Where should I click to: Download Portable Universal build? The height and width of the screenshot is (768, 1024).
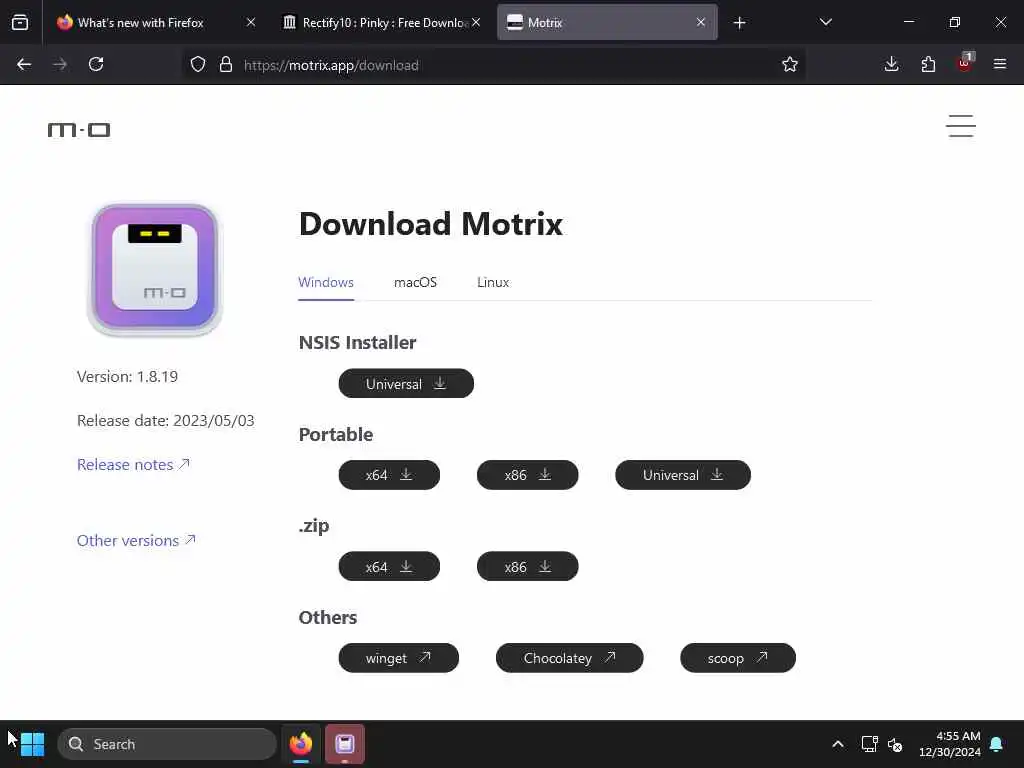pos(683,475)
